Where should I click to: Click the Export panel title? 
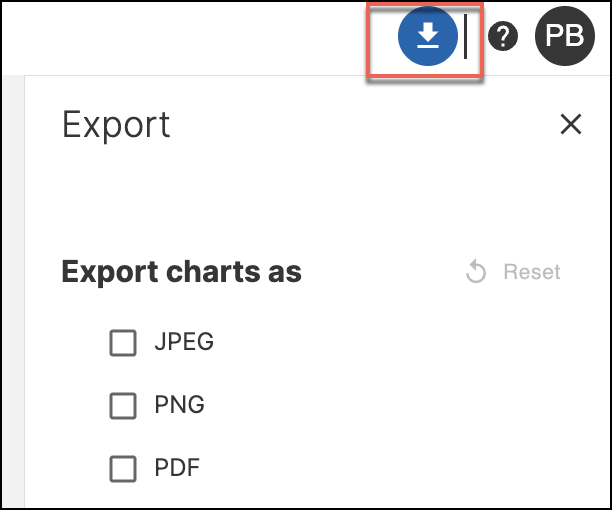116,125
